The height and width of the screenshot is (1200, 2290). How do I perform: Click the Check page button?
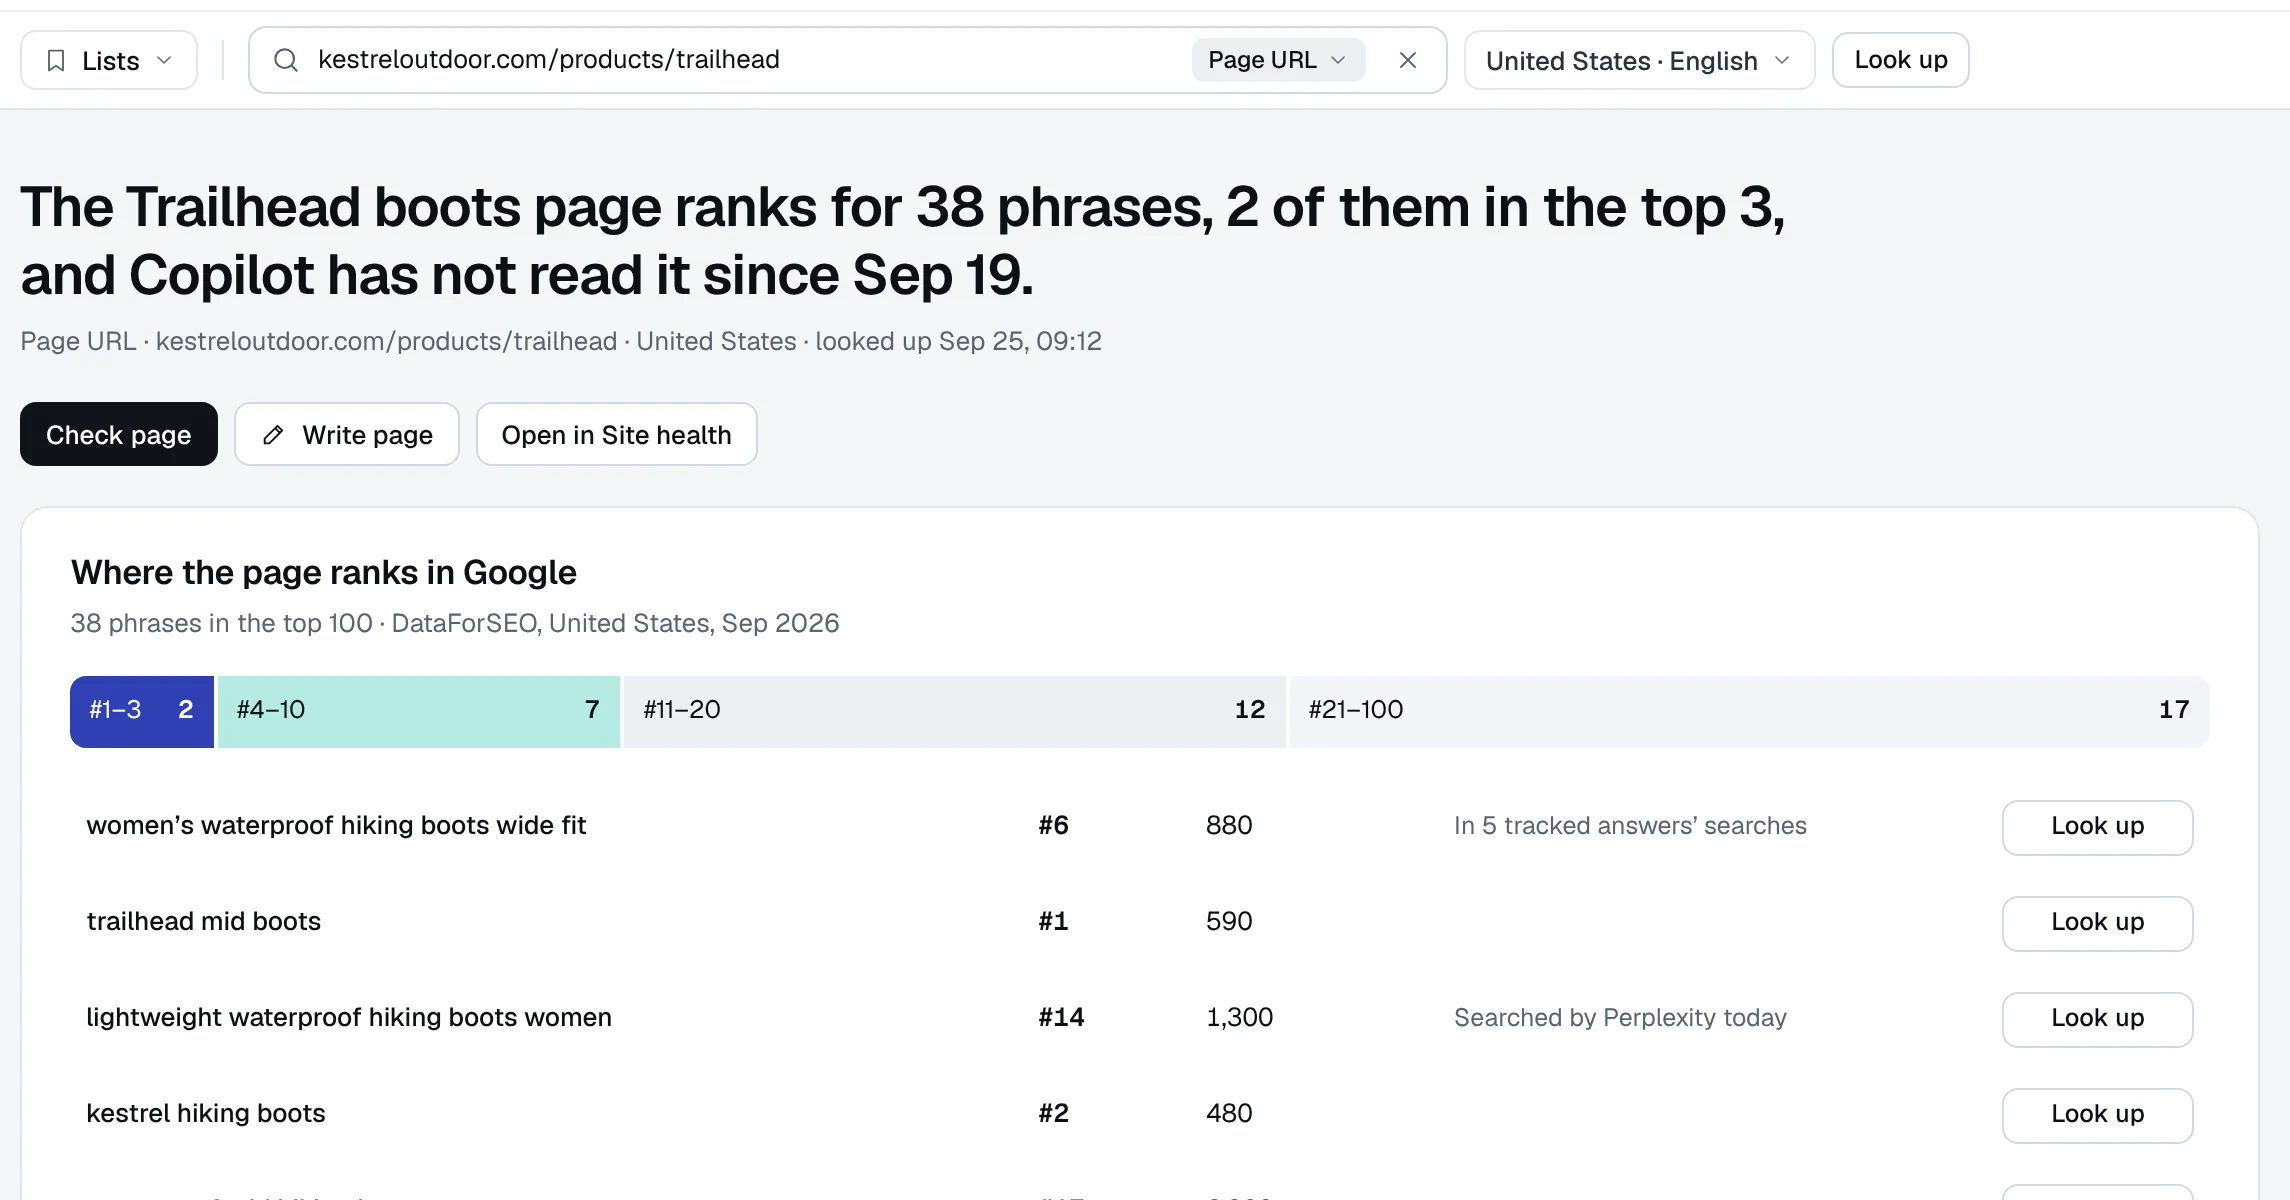(119, 434)
